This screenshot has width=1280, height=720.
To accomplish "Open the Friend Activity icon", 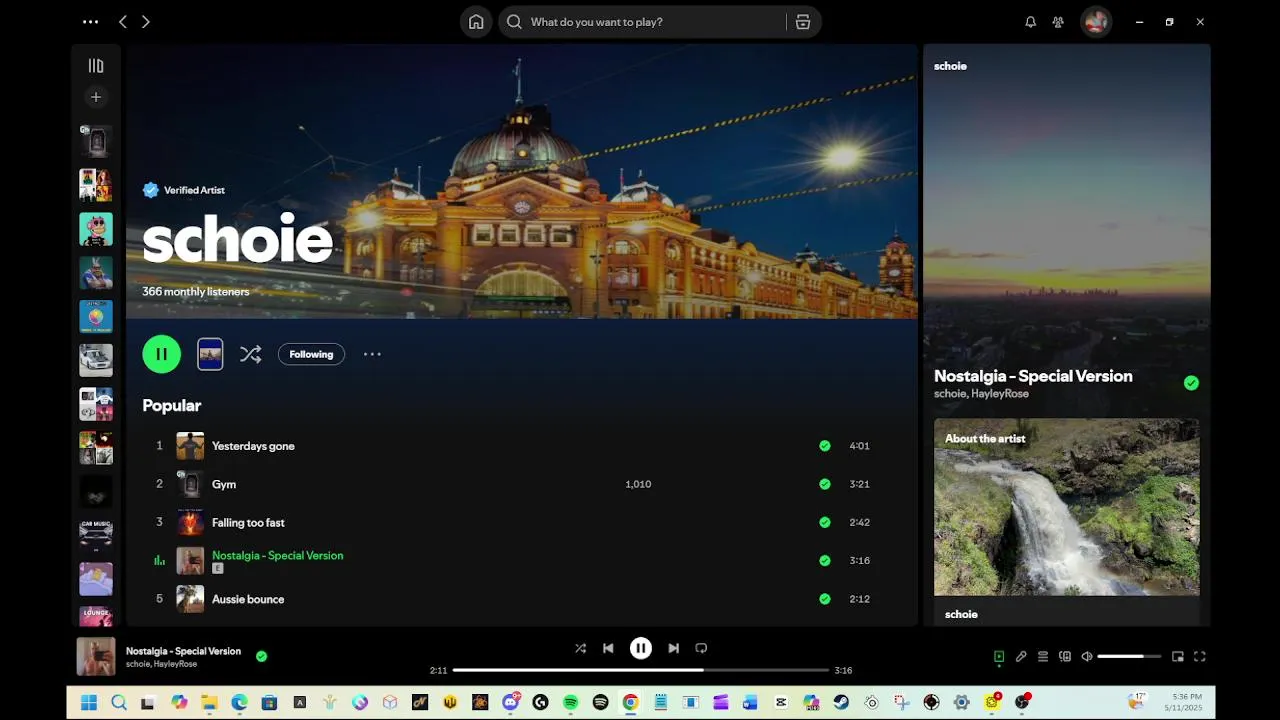I will 1058,22.
